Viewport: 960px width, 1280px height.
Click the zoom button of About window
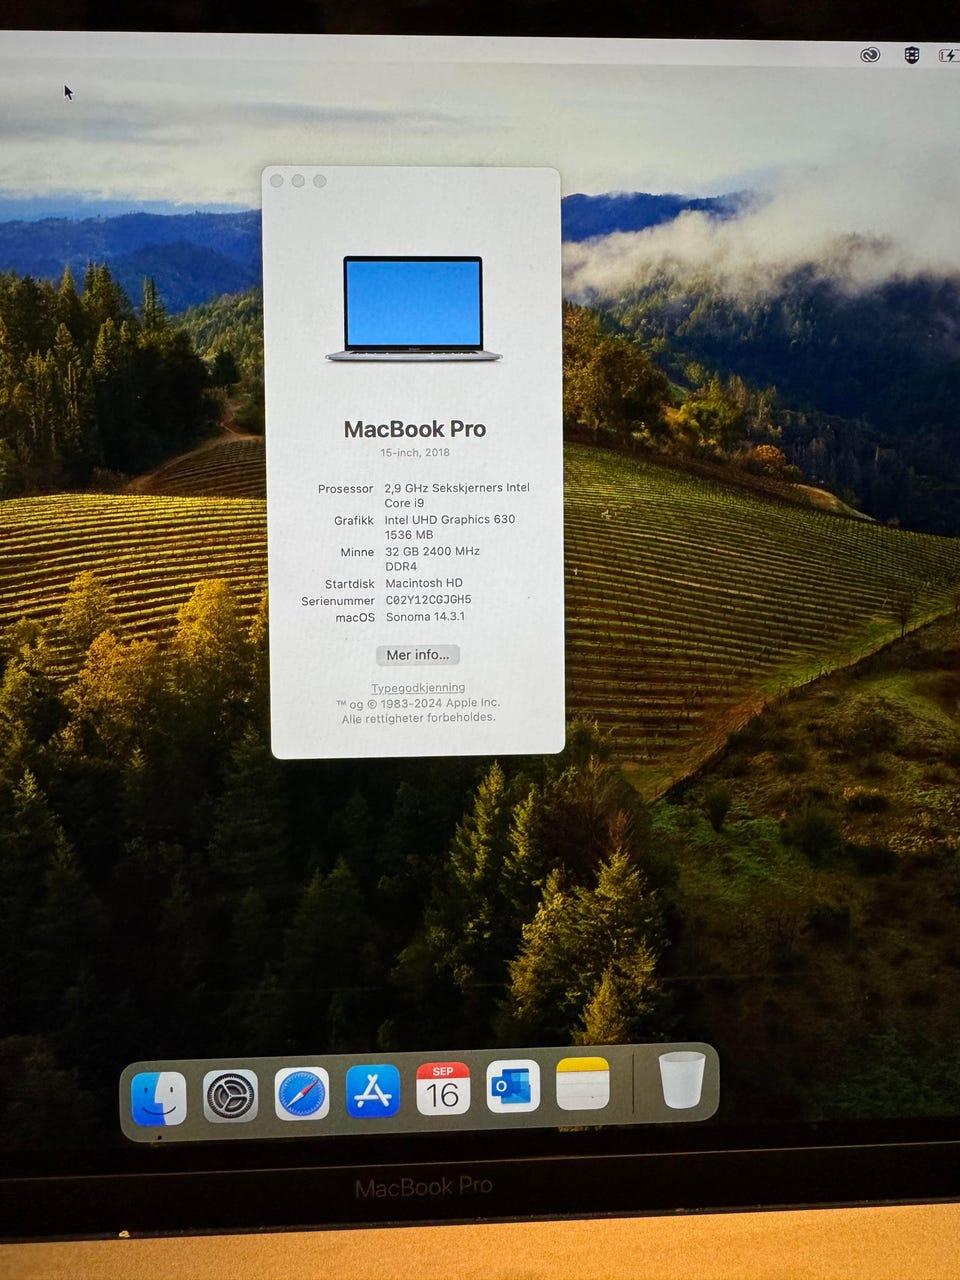pos(320,181)
